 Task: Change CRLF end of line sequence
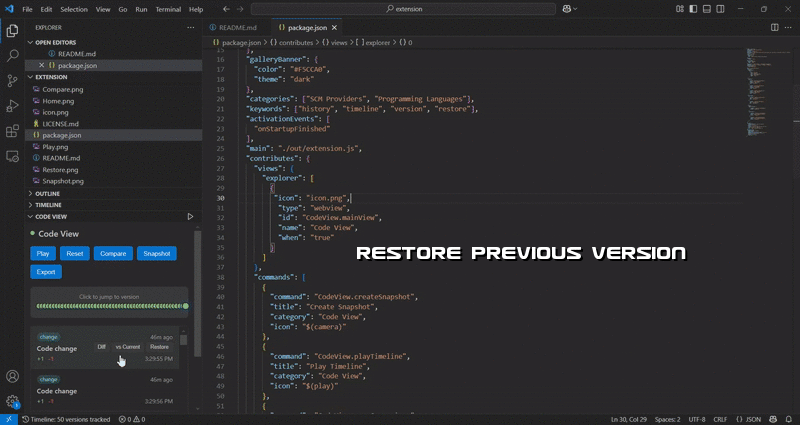pyautogui.click(x=720, y=419)
